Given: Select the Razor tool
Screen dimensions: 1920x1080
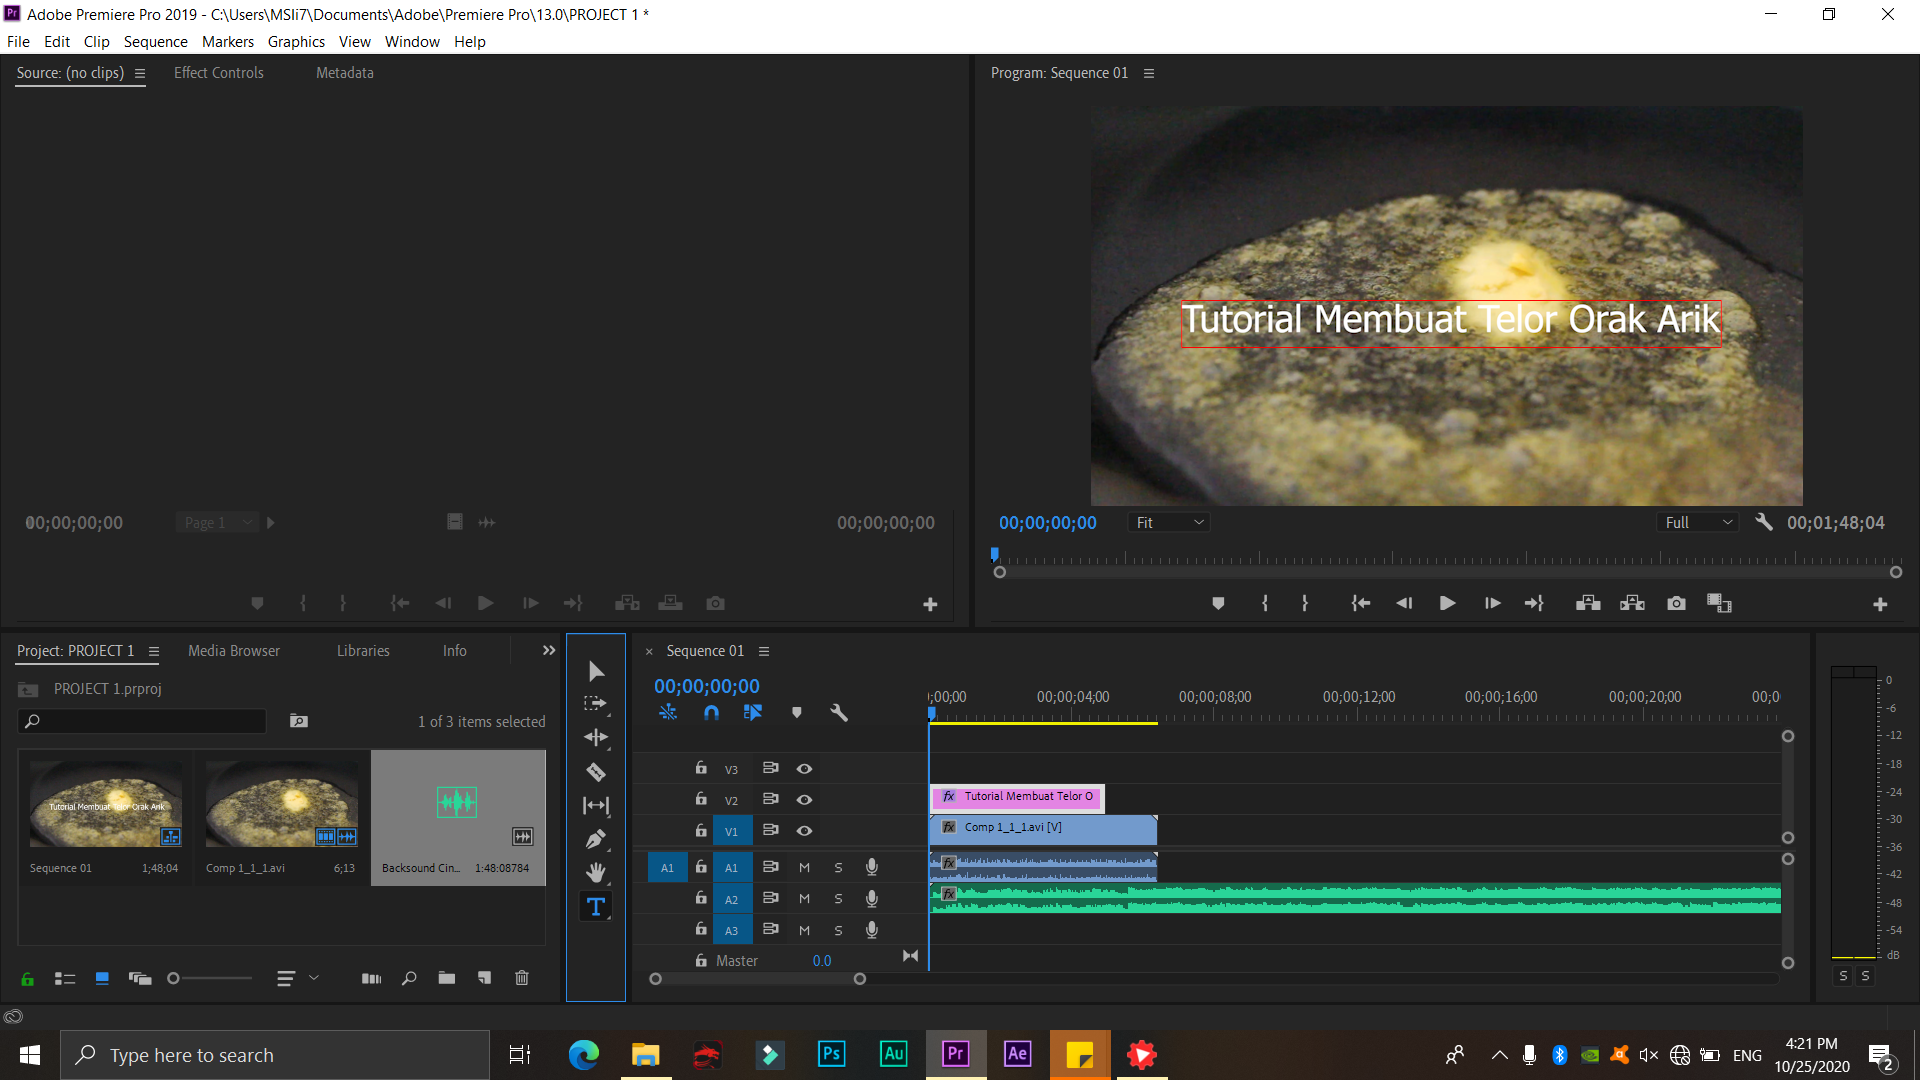Looking at the screenshot, I should (596, 772).
